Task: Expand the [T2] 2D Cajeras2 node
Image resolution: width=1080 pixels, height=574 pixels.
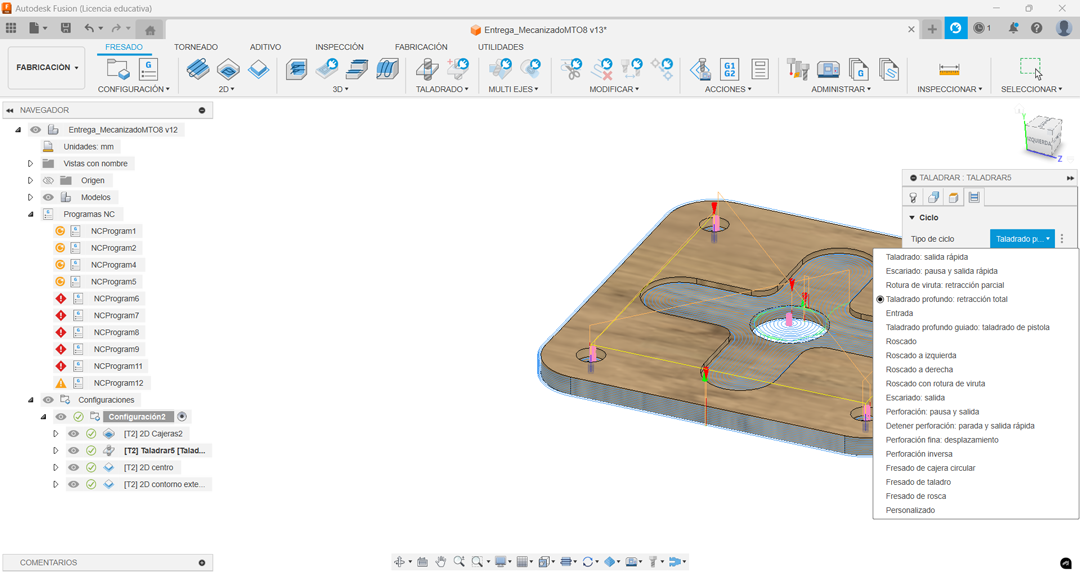Action: pos(56,433)
